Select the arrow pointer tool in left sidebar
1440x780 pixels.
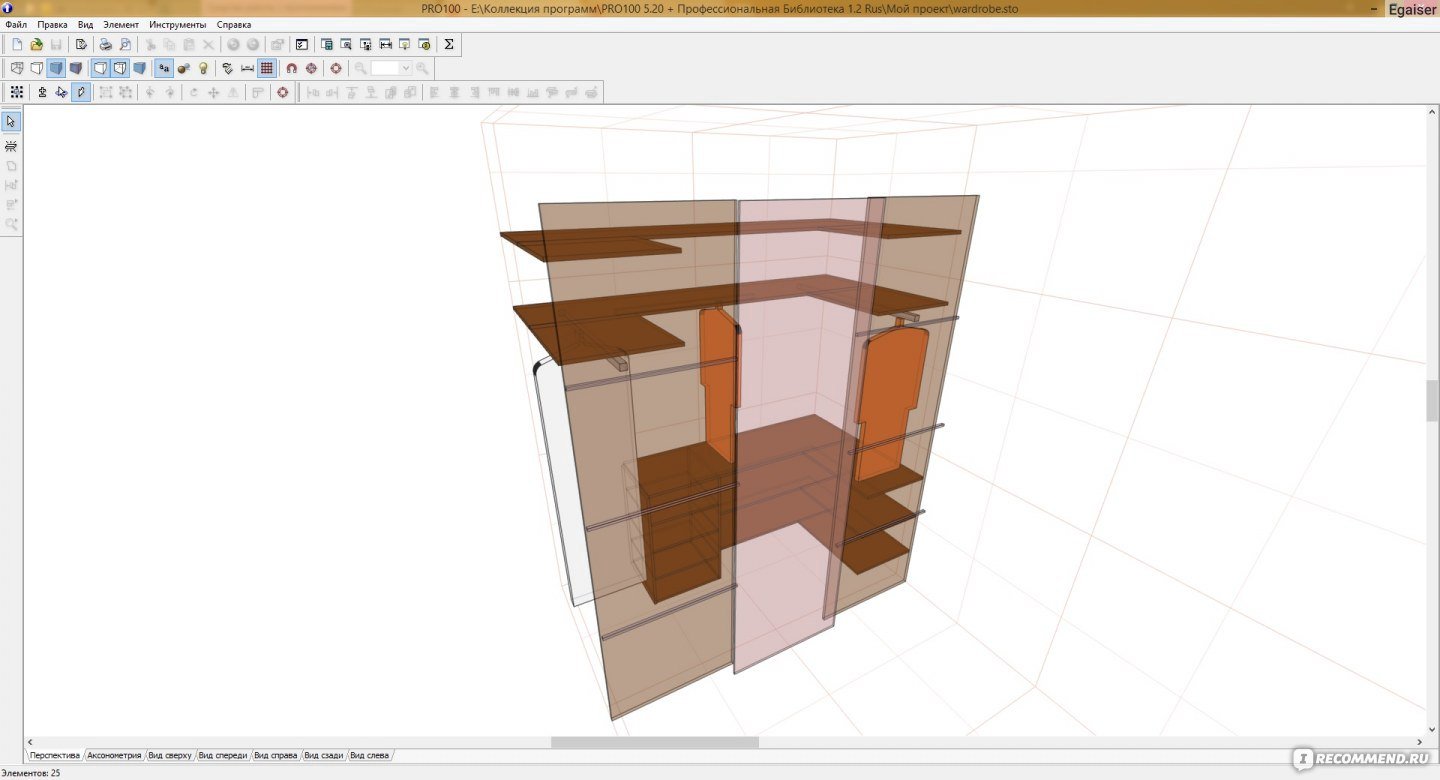11,122
